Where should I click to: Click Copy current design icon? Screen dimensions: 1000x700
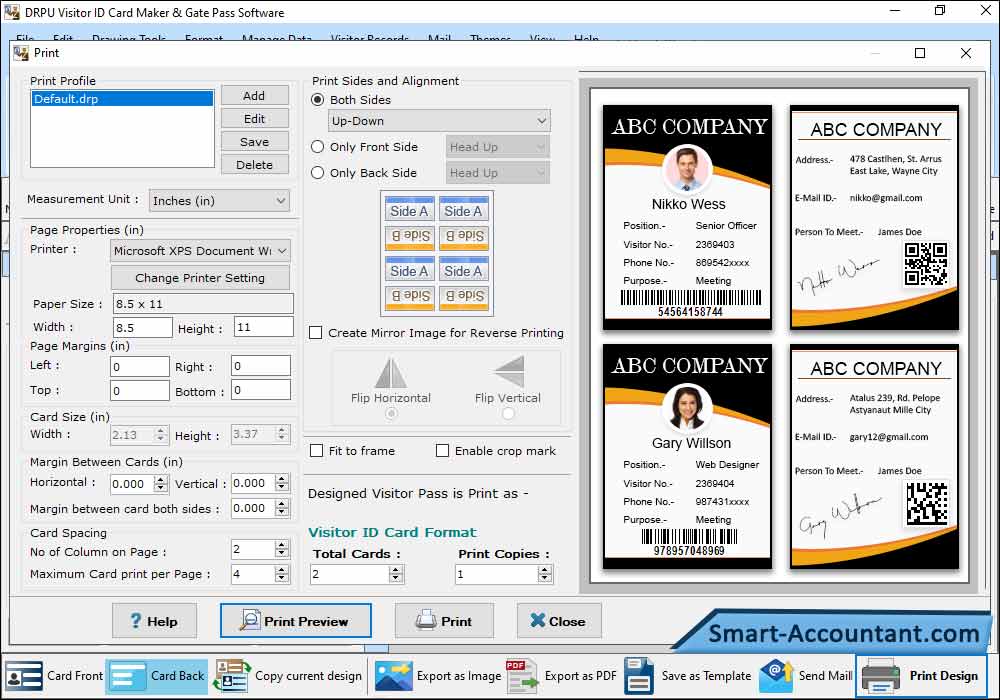[x=232, y=676]
